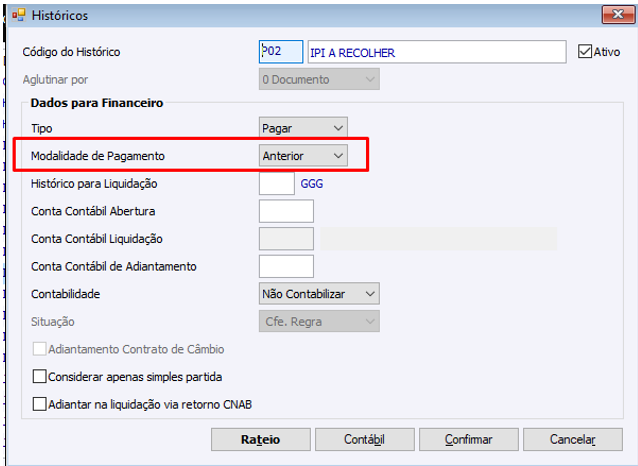Click the IPI A RECOLHER description field

point(437,52)
